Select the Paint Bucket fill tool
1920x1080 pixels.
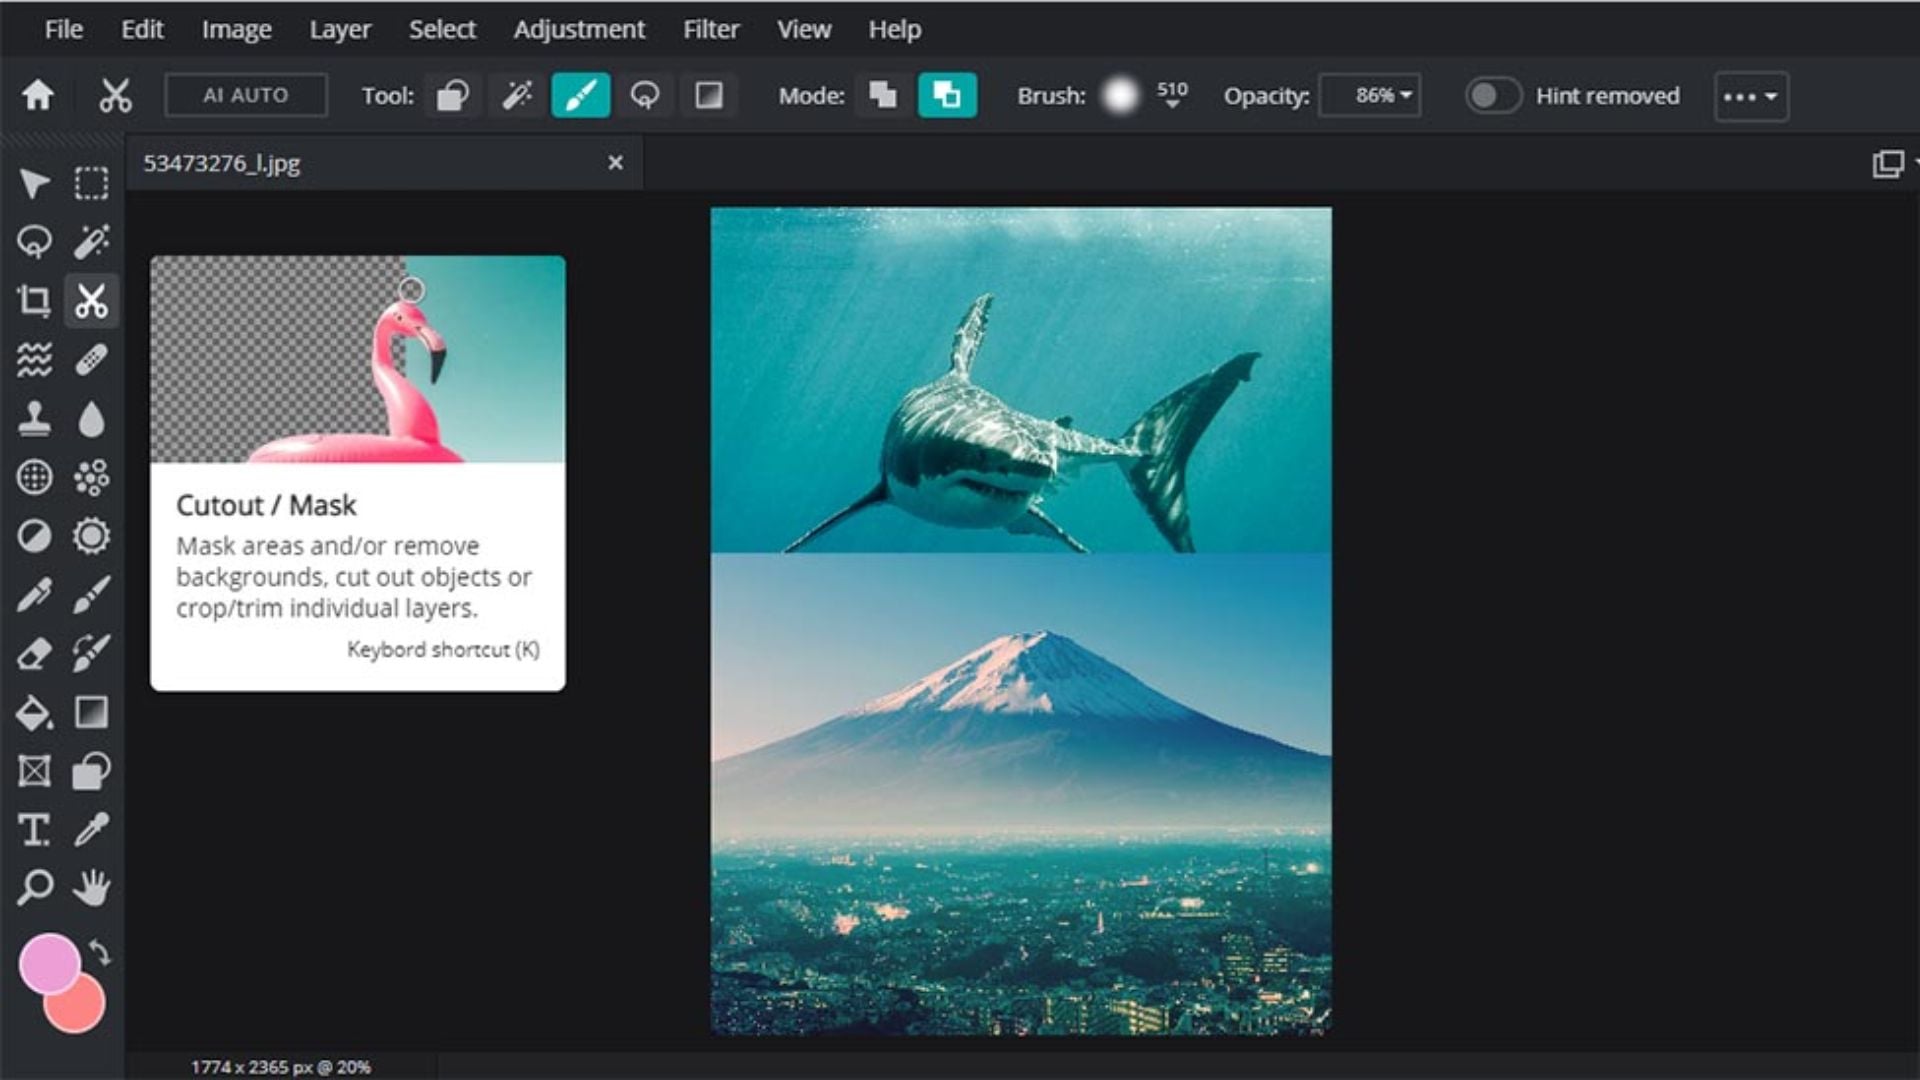(x=34, y=713)
